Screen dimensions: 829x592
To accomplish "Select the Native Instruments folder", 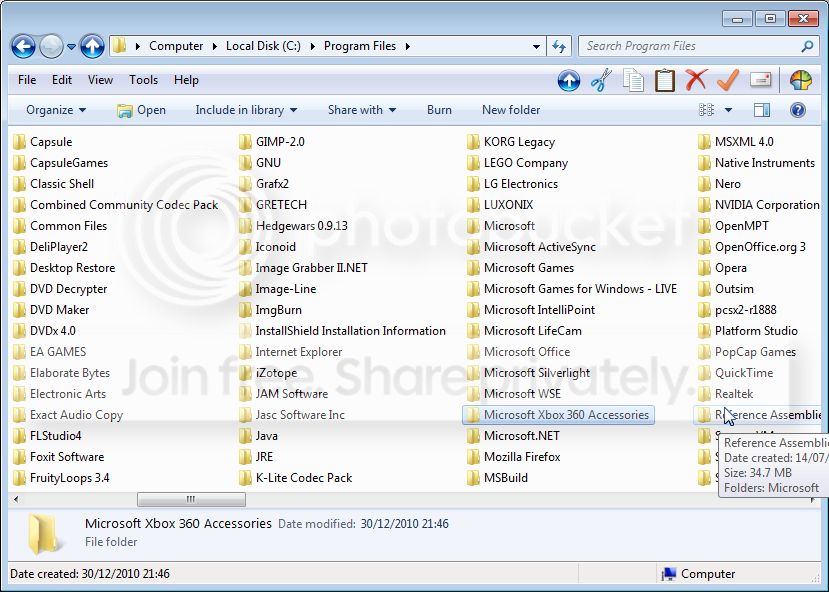I will (x=757, y=163).
